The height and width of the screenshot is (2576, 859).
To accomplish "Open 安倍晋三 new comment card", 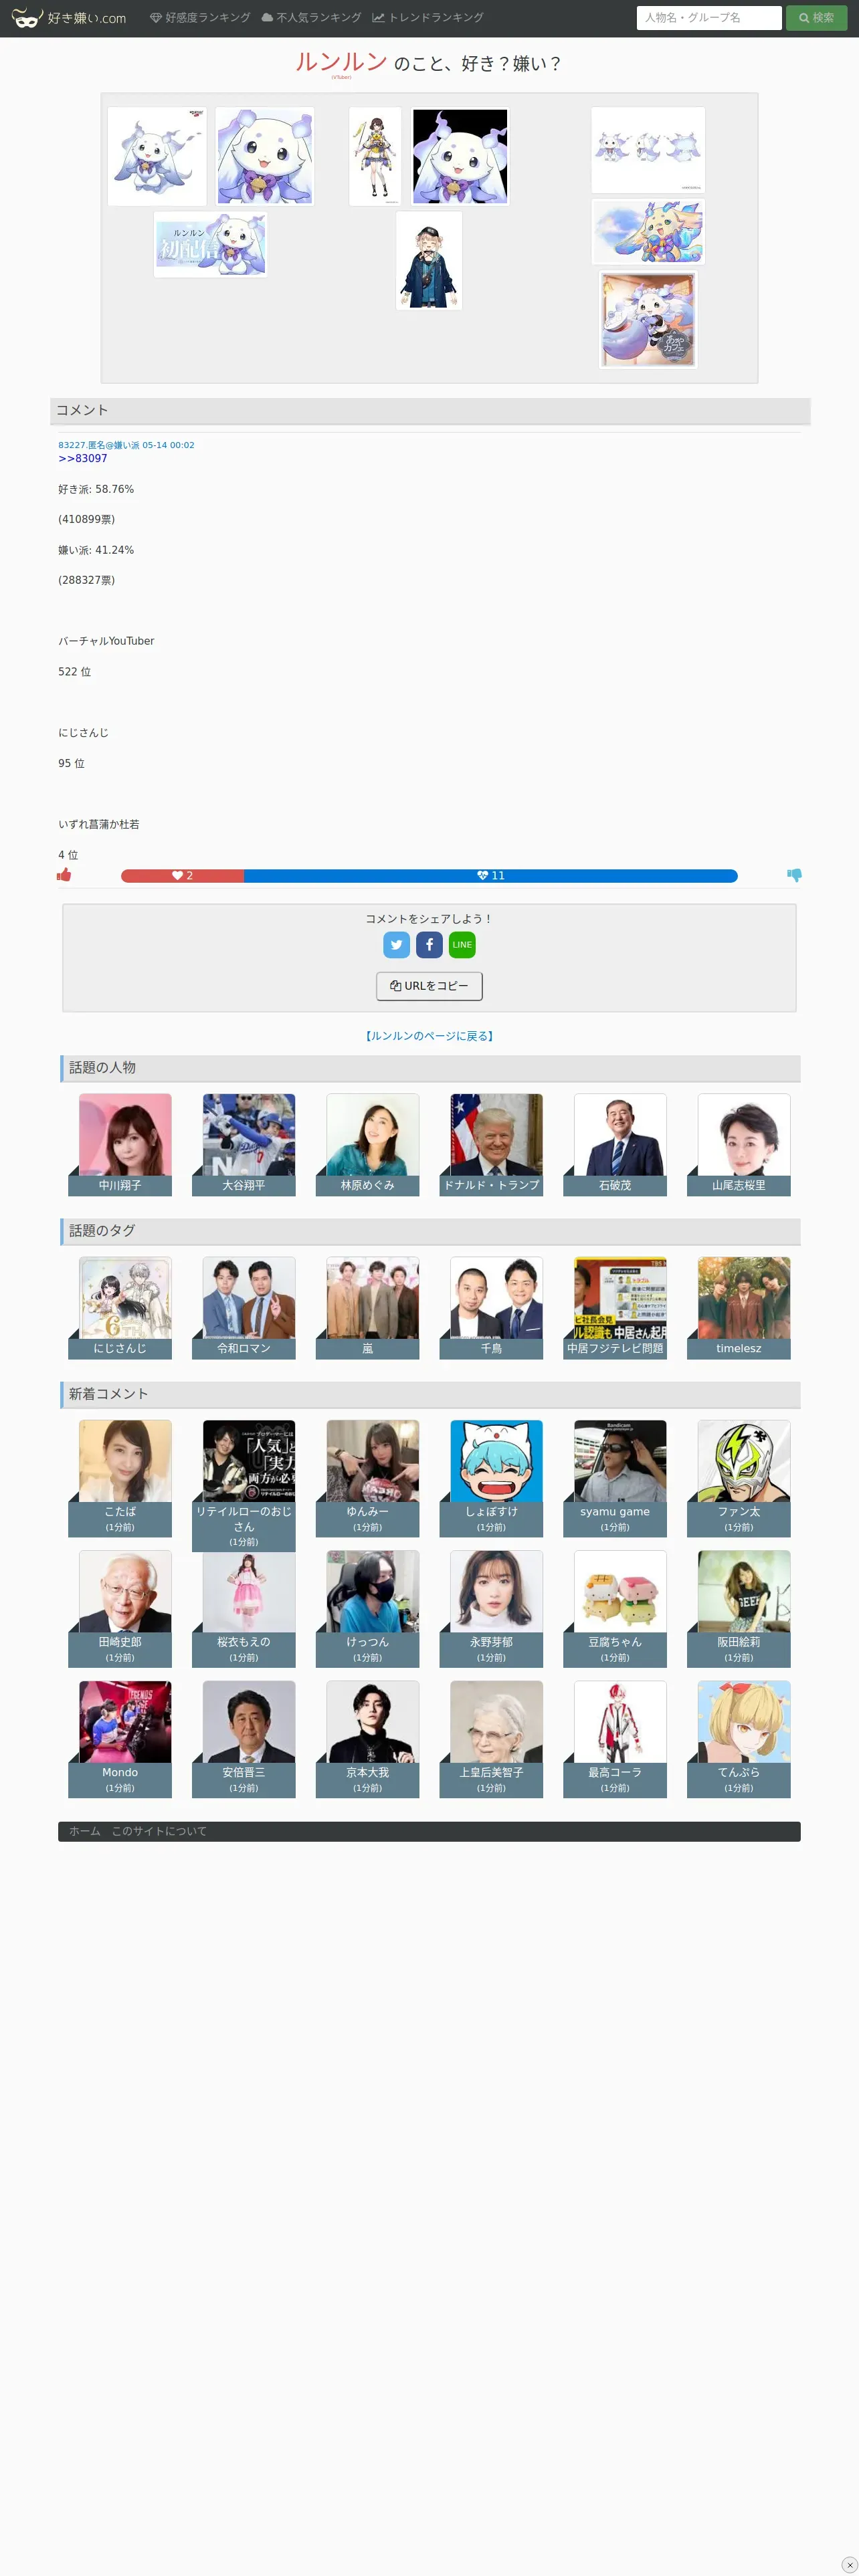I will pos(244,1739).
